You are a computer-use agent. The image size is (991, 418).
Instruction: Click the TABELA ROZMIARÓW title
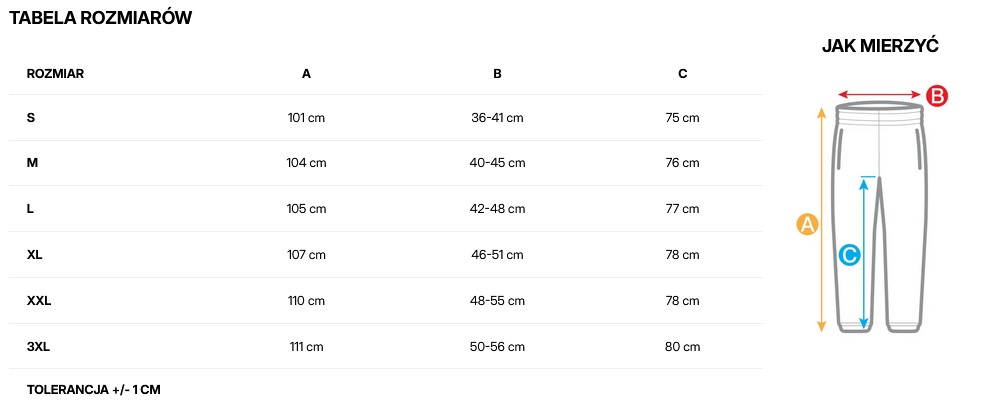tap(101, 18)
